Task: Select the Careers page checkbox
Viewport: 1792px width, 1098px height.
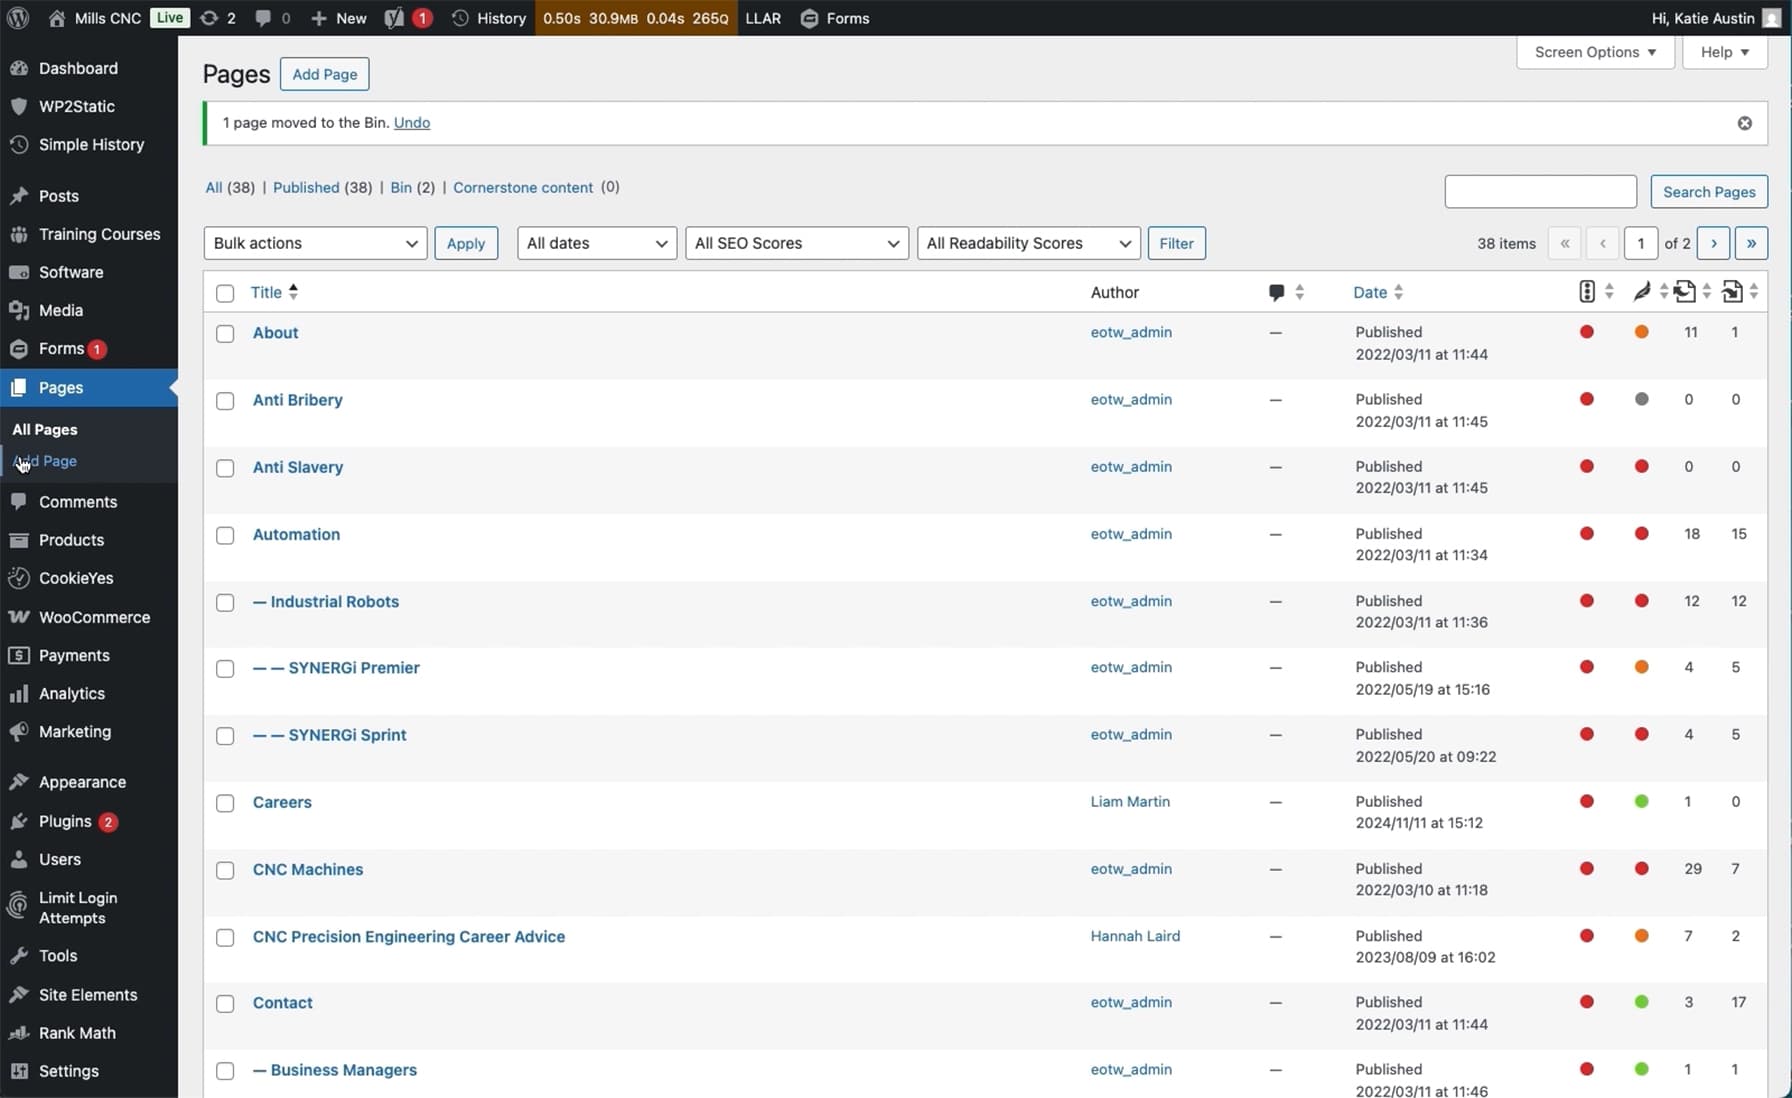Action: (x=225, y=803)
